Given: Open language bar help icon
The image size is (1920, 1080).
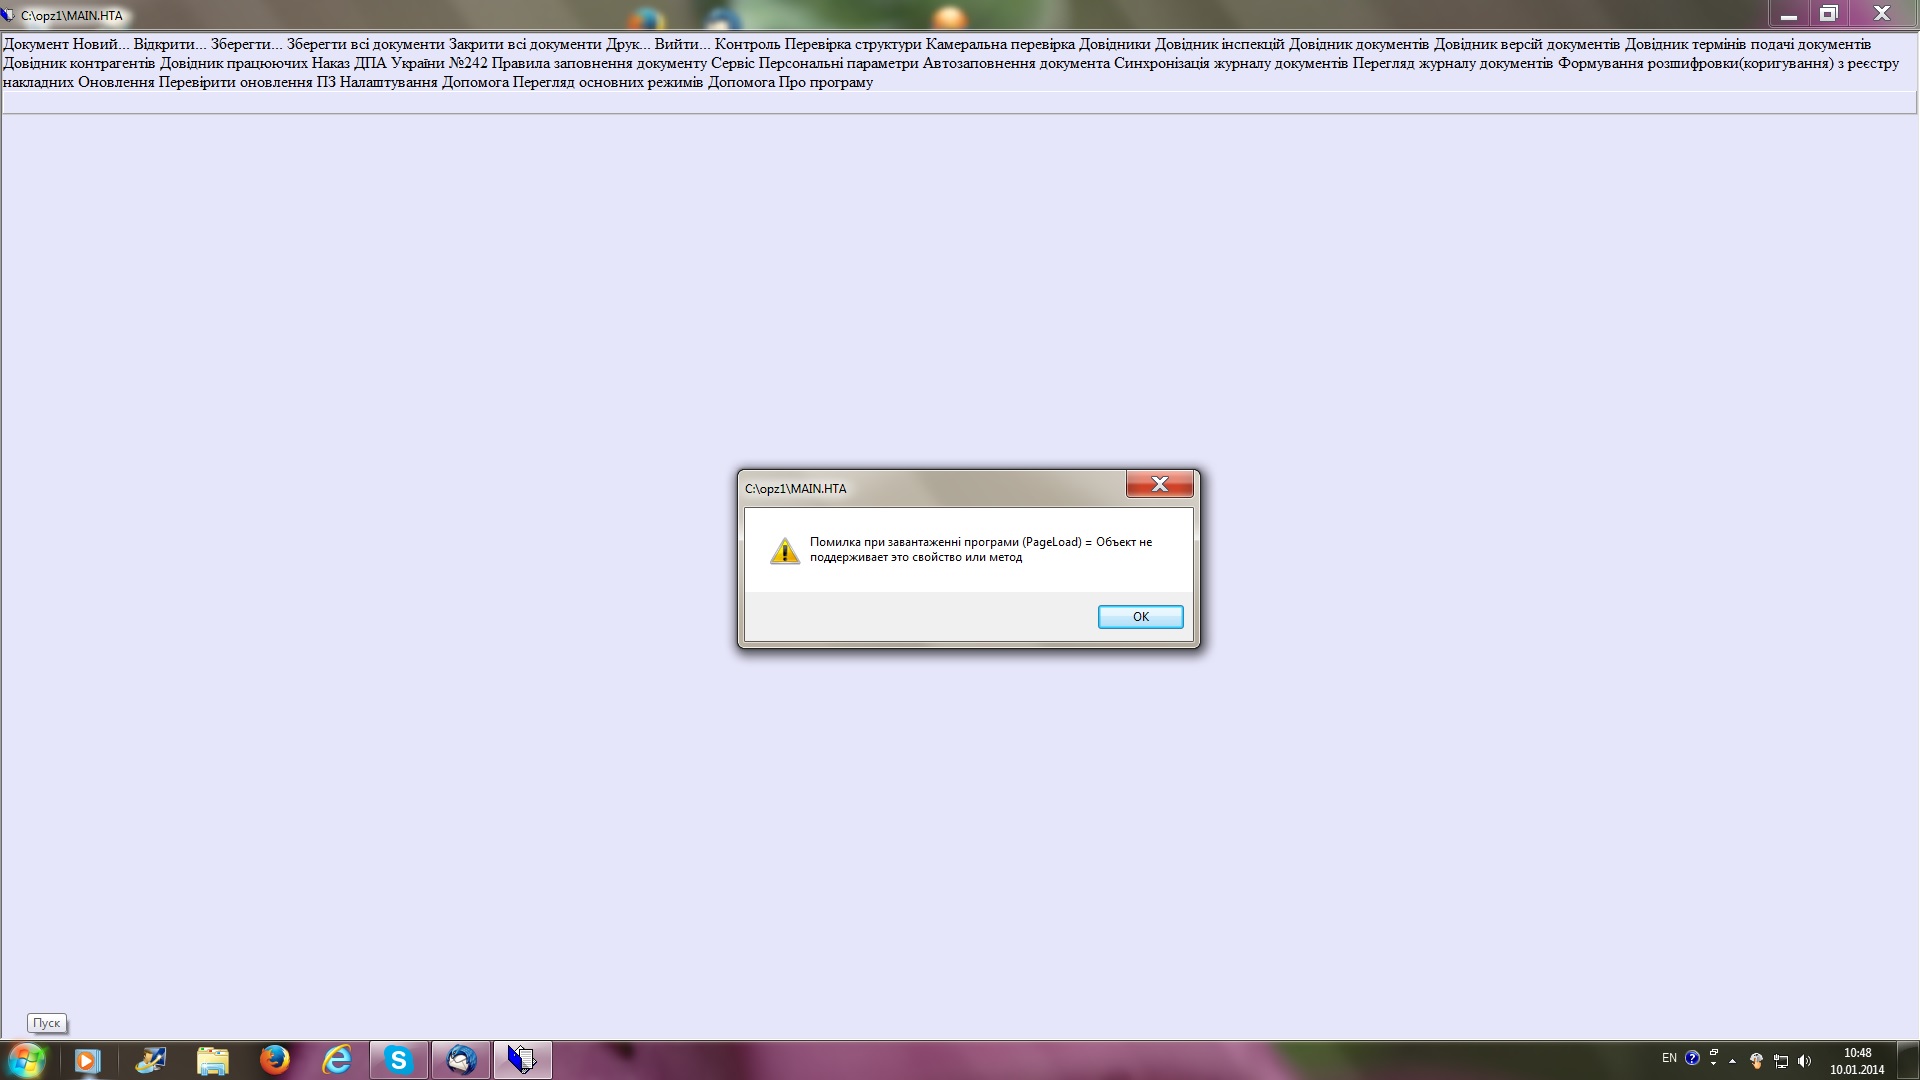Looking at the screenshot, I should [x=1692, y=1058].
